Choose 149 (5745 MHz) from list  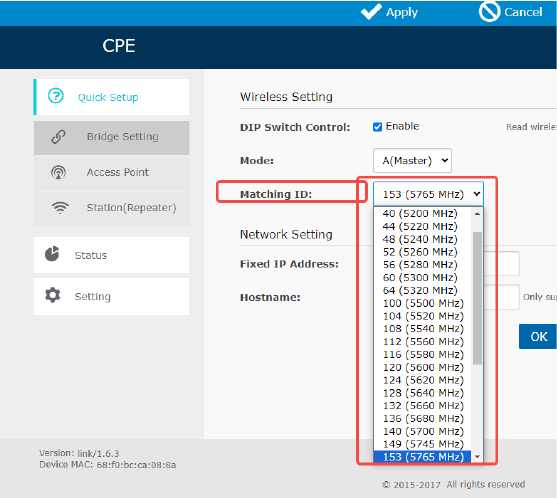(x=423, y=444)
